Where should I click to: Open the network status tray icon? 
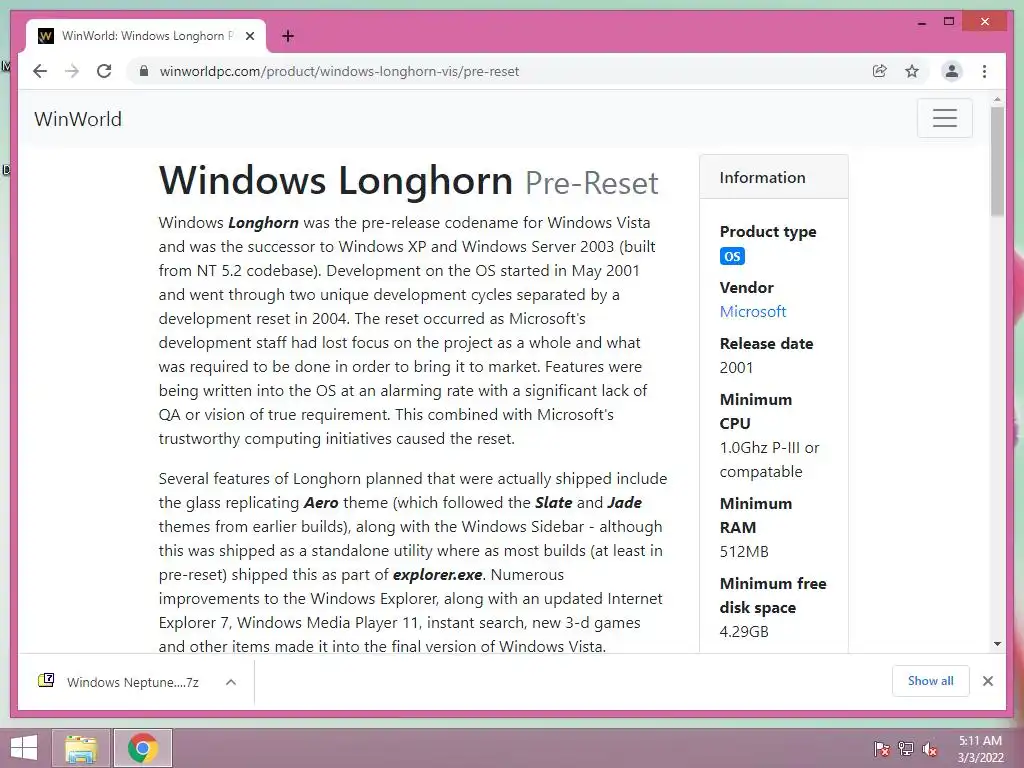click(x=905, y=749)
